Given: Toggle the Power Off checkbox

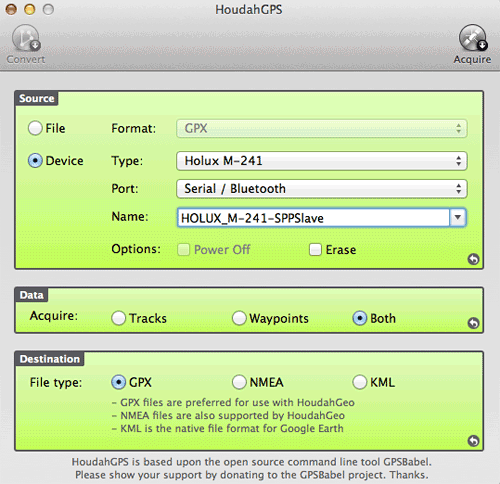Looking at the screenshot, I should click(183, 249).
